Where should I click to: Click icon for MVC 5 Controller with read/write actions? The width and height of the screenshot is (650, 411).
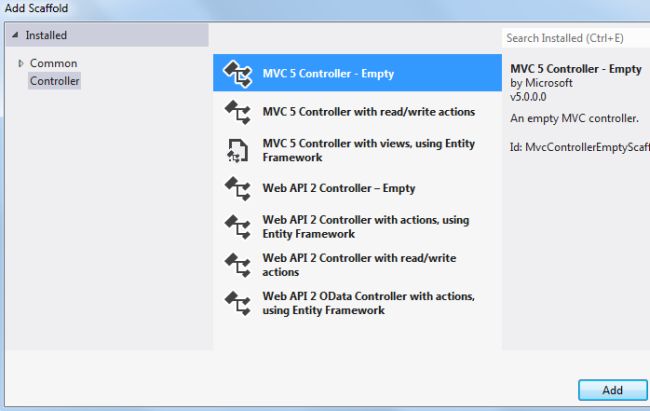click(236, 112)
